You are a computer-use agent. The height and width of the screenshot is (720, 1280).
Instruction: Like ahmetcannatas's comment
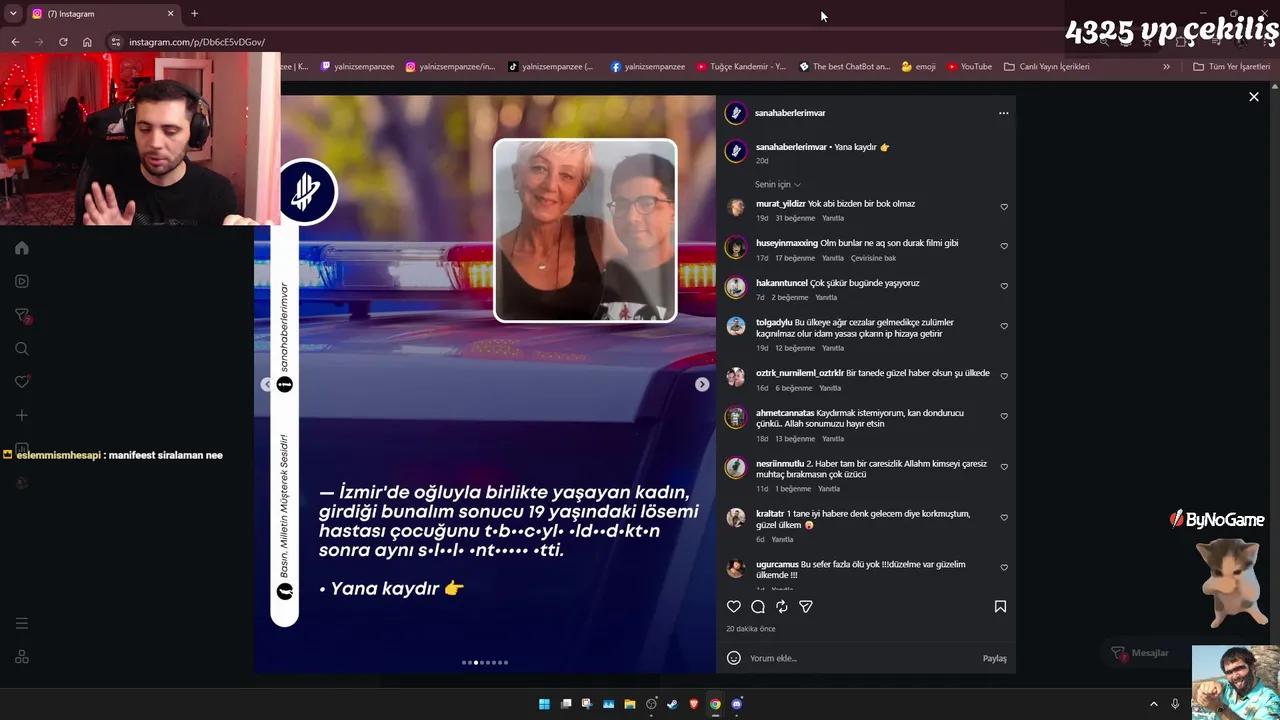coord(1004,416)
